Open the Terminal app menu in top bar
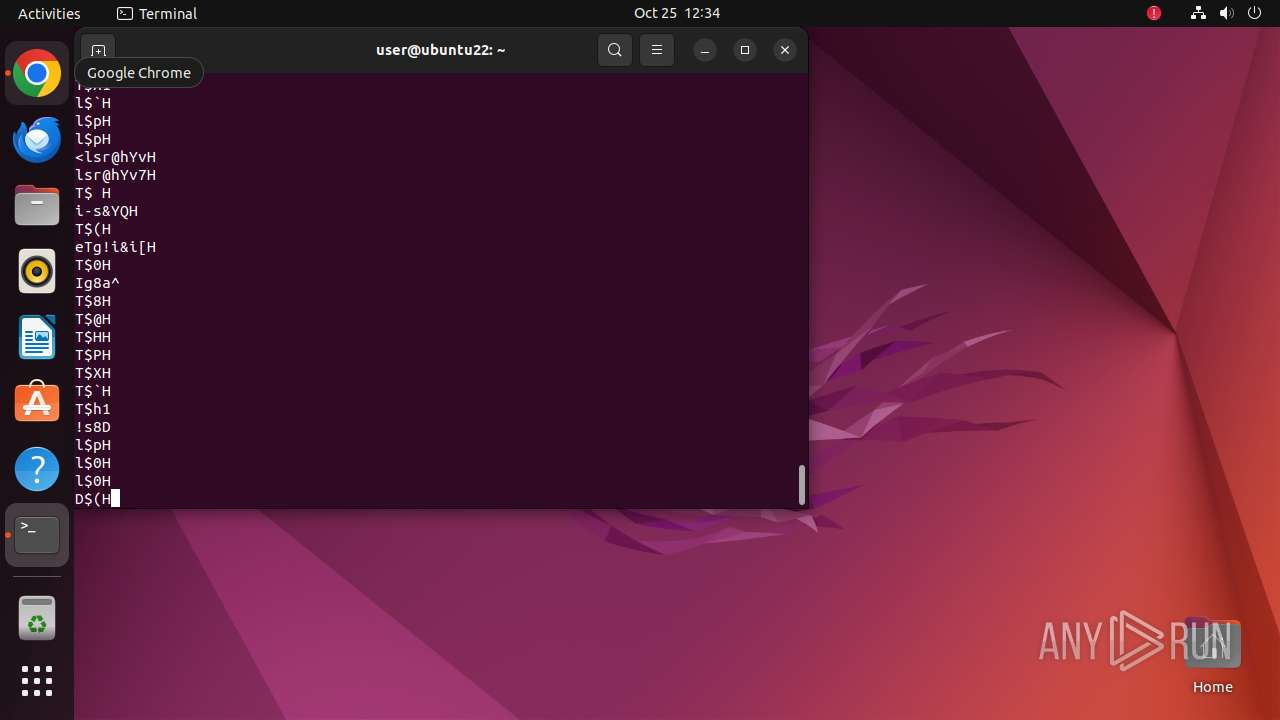This screenshot has width=1280, height=720. click(x=157, y=13)
